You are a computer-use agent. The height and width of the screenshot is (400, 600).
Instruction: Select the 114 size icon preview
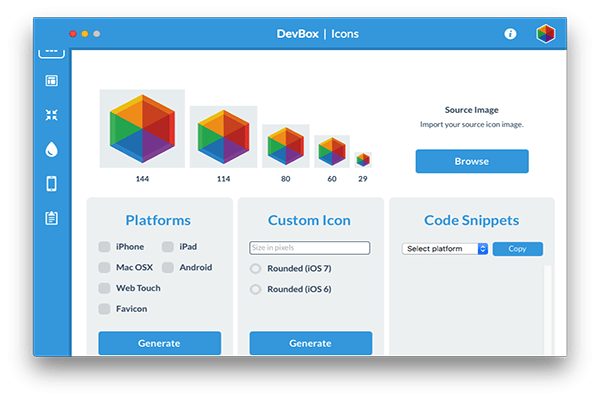tap(223, 137)
